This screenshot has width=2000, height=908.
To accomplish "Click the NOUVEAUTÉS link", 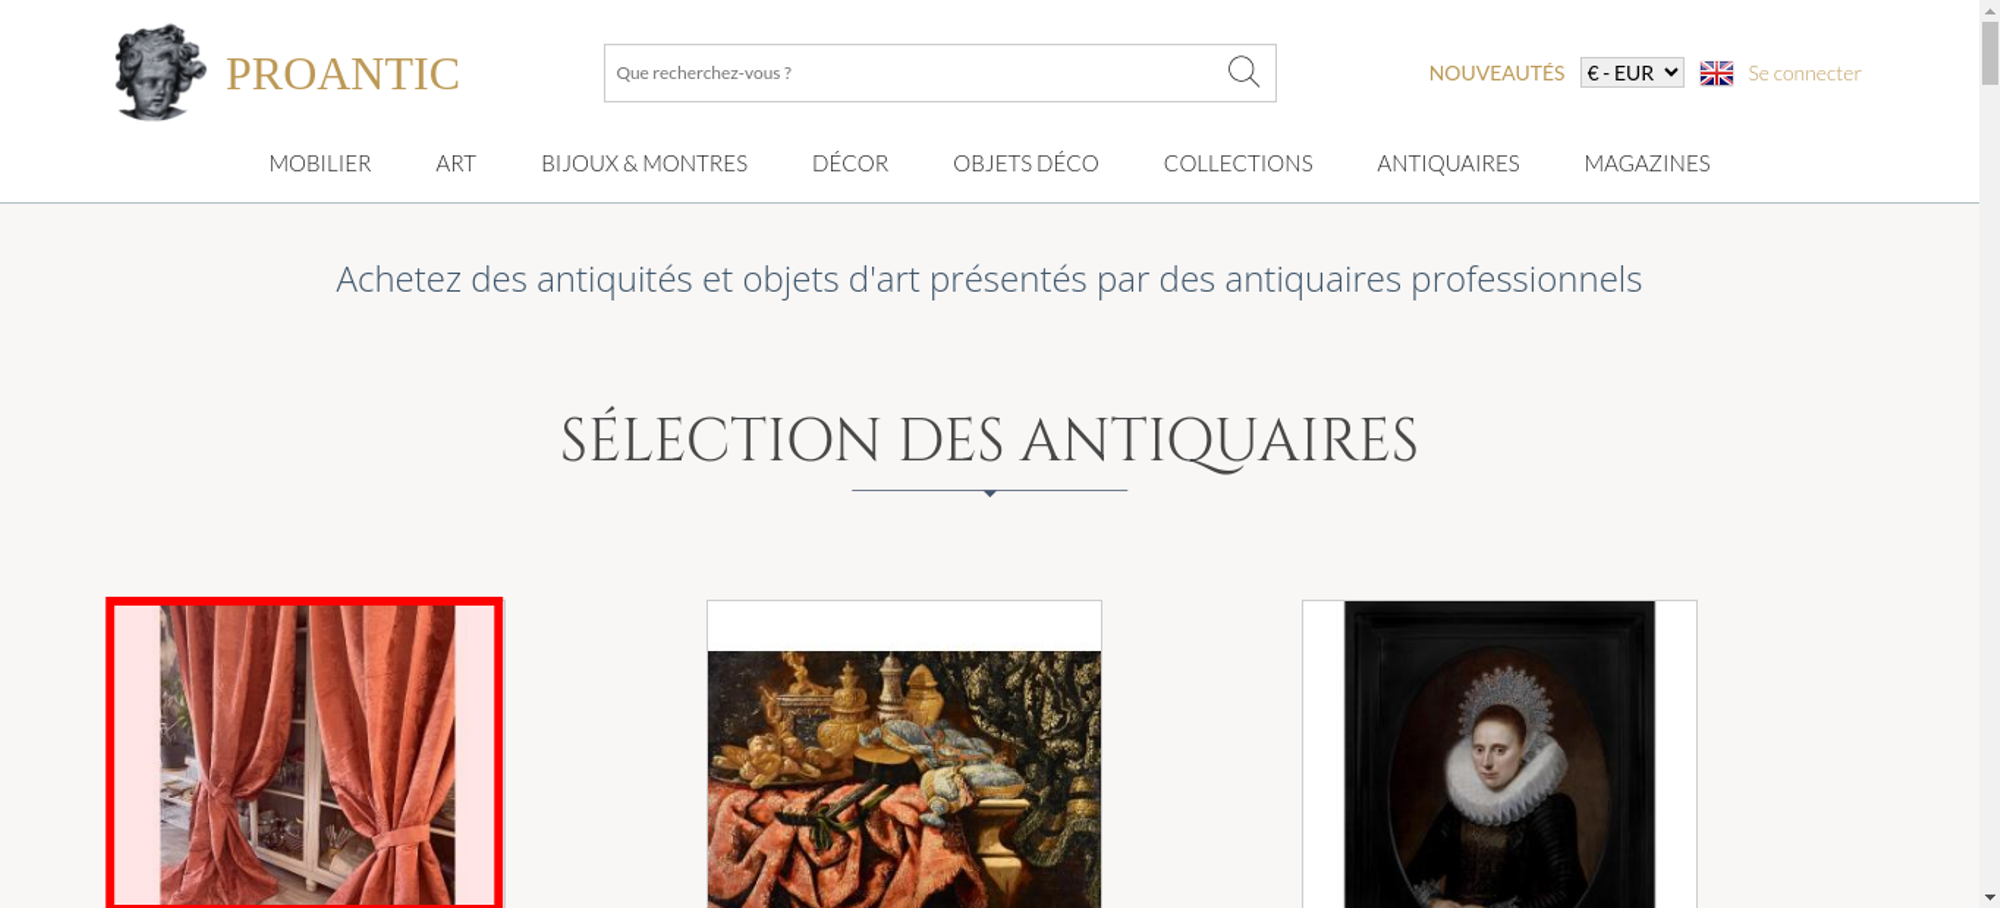I will click(x=1496, y=73).
